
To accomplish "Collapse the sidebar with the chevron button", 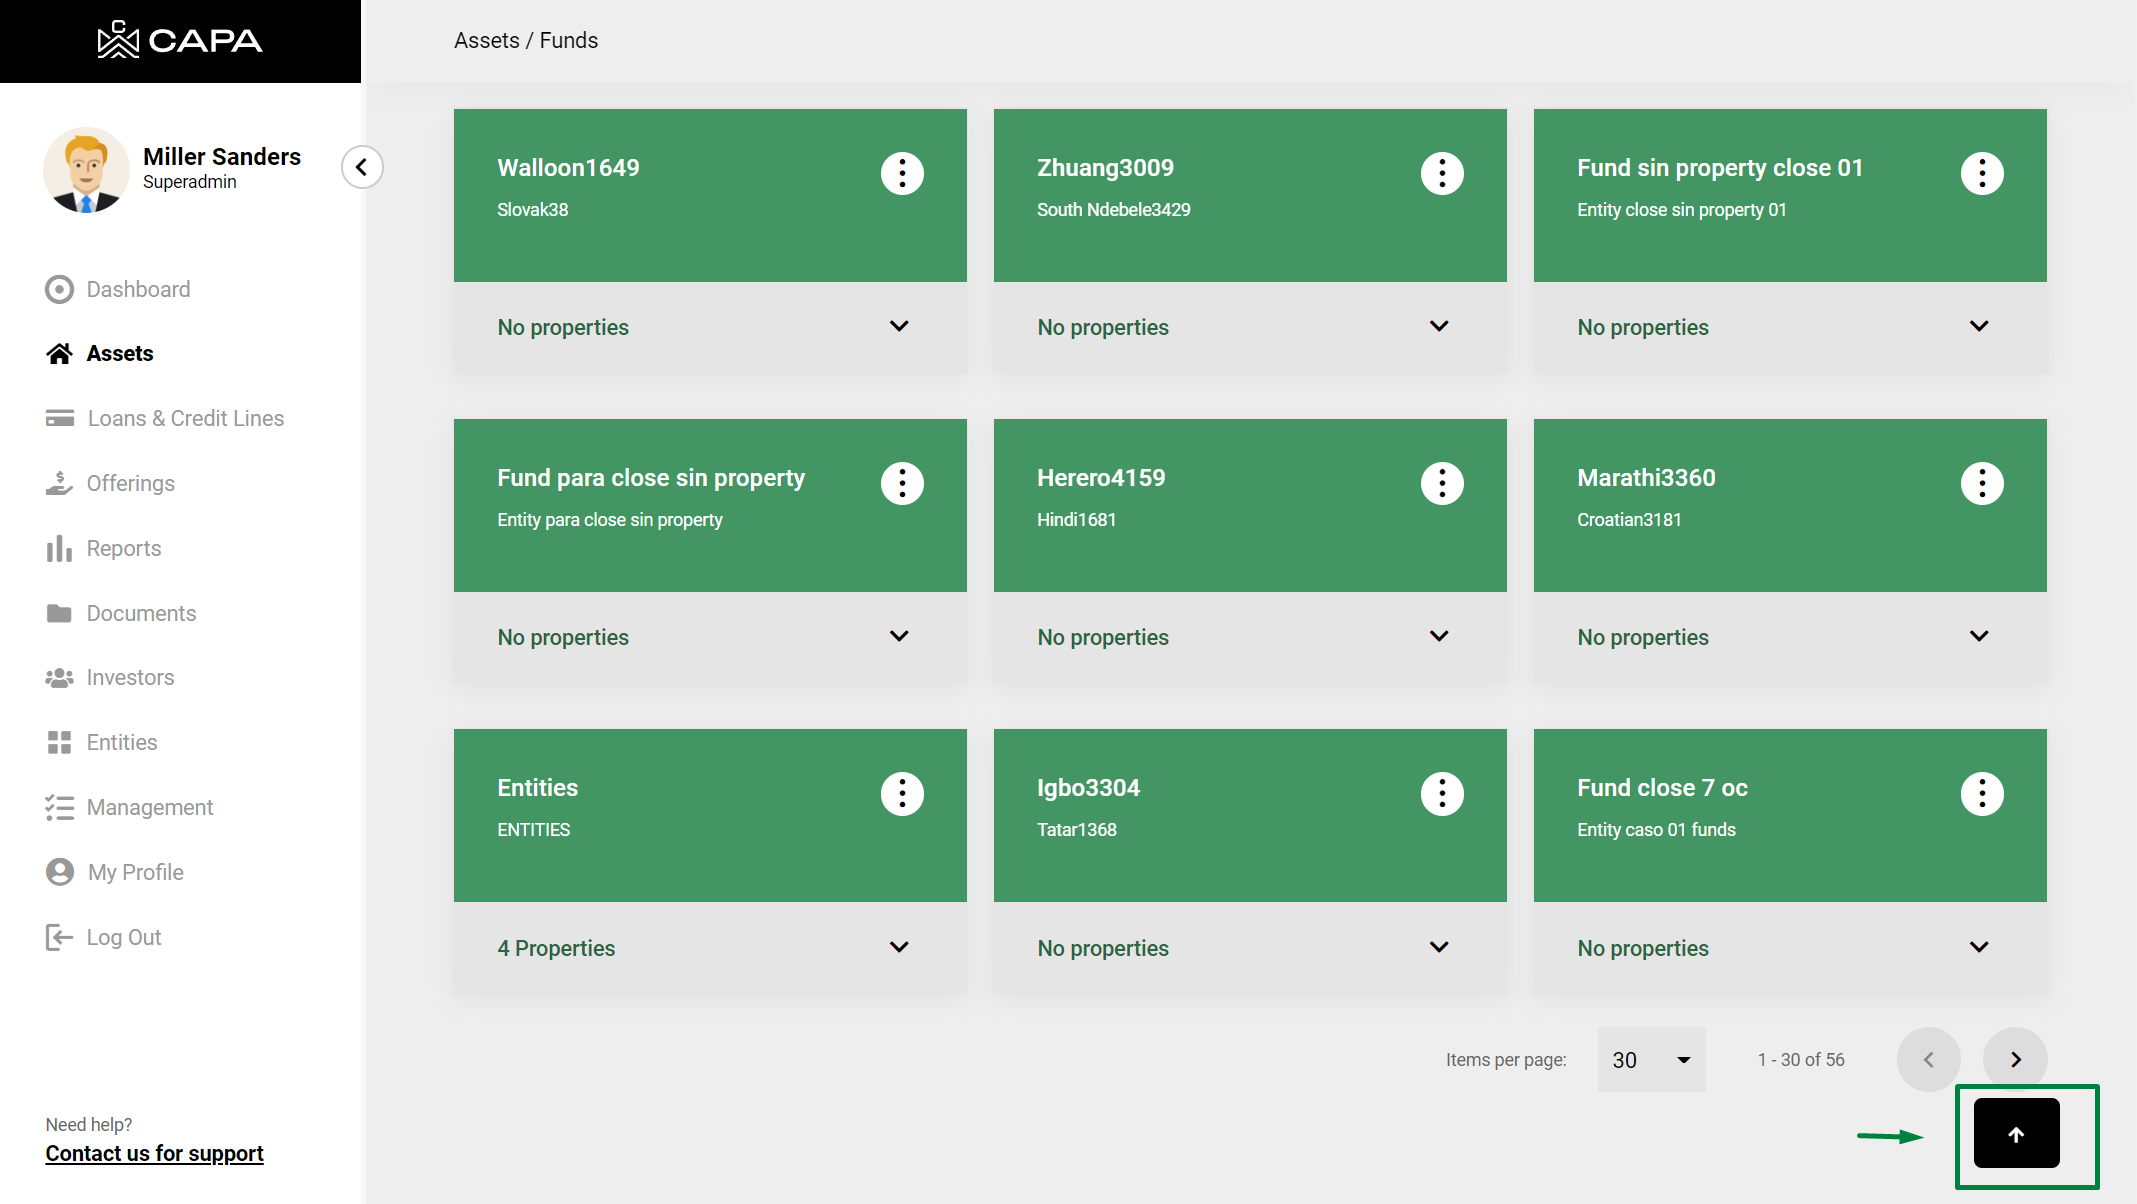I will (362, 167).
